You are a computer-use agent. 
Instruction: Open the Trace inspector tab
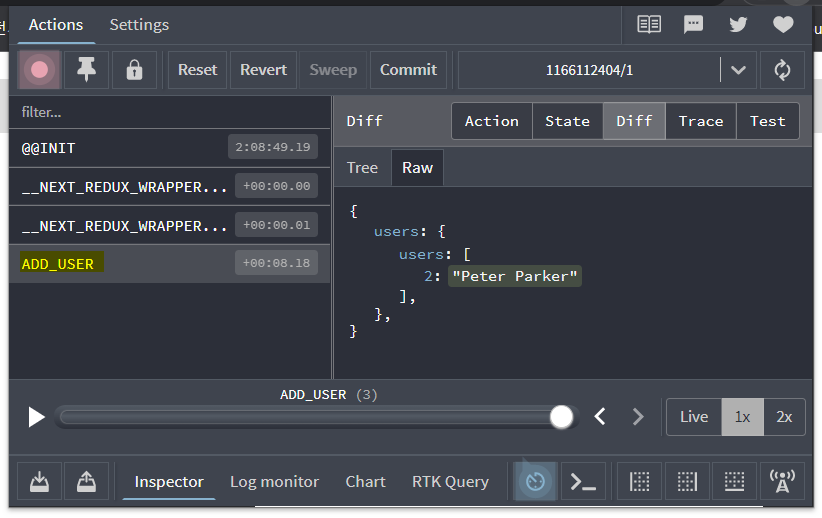701,121
